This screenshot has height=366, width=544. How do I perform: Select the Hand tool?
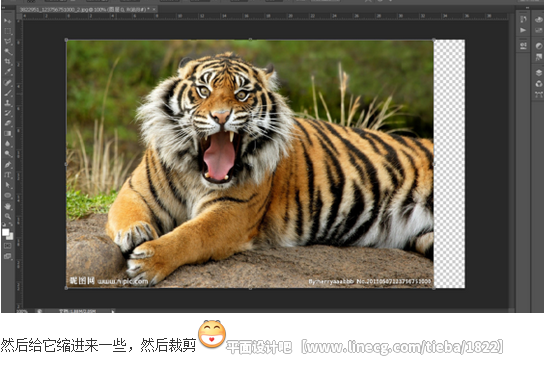tap(8, 206)
